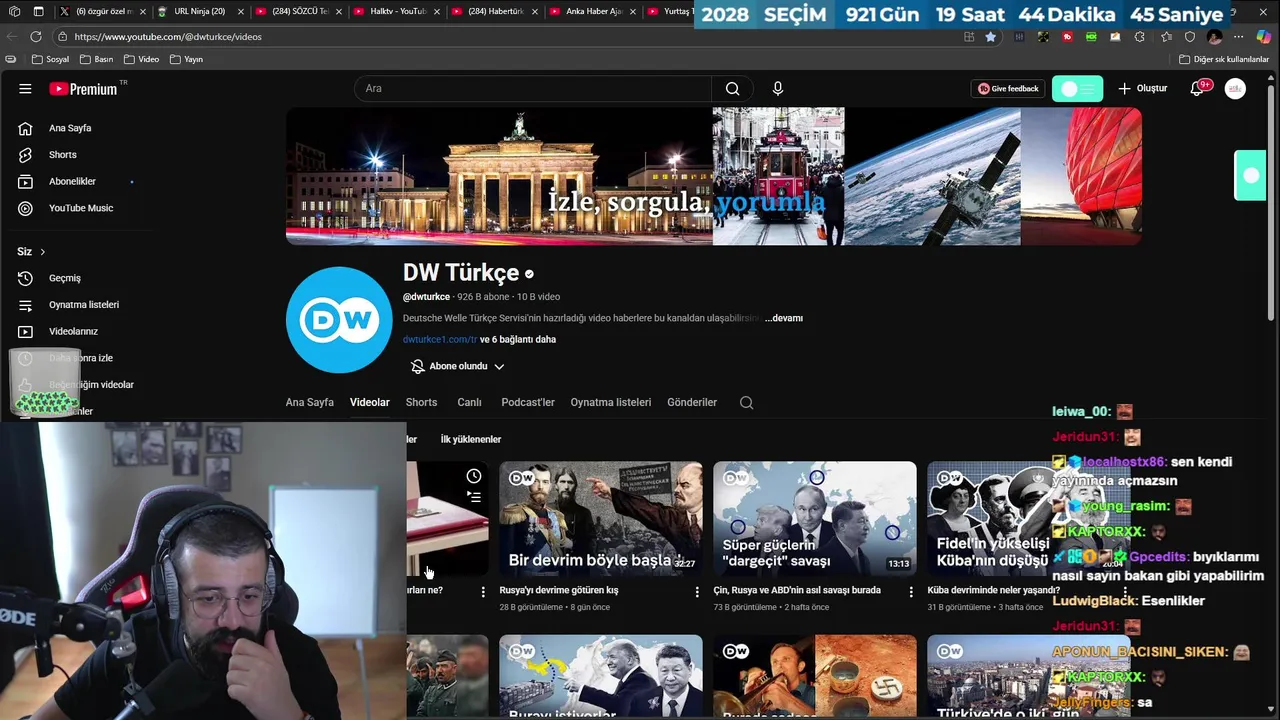
Task: Click the YouTube Premium logo
Action: click(84, 89)
